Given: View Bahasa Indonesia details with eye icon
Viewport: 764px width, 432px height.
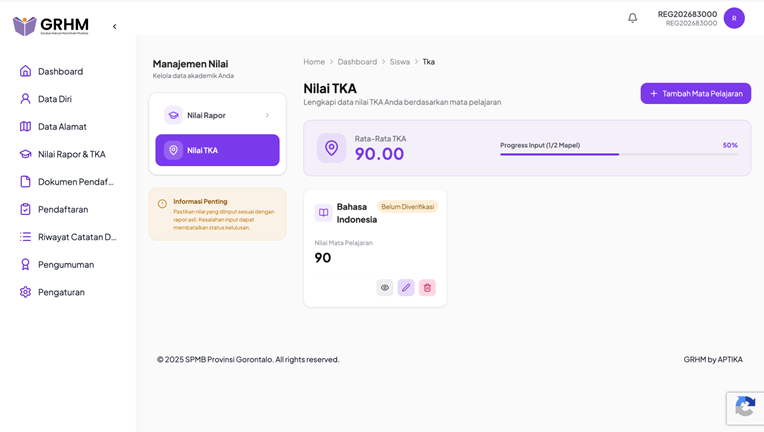Looking at the screenshot, I should click(x=384, y=288).
